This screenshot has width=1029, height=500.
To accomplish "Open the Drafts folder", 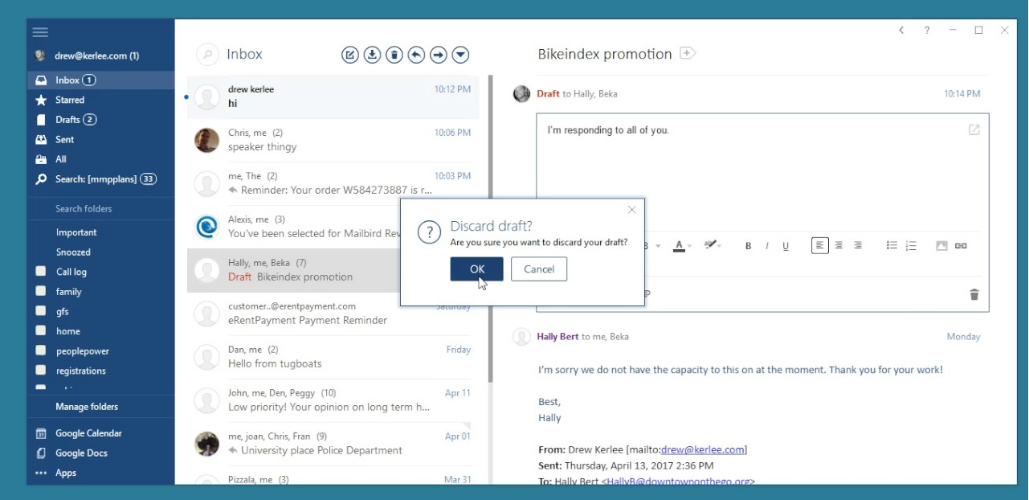I will click(100, 119).
